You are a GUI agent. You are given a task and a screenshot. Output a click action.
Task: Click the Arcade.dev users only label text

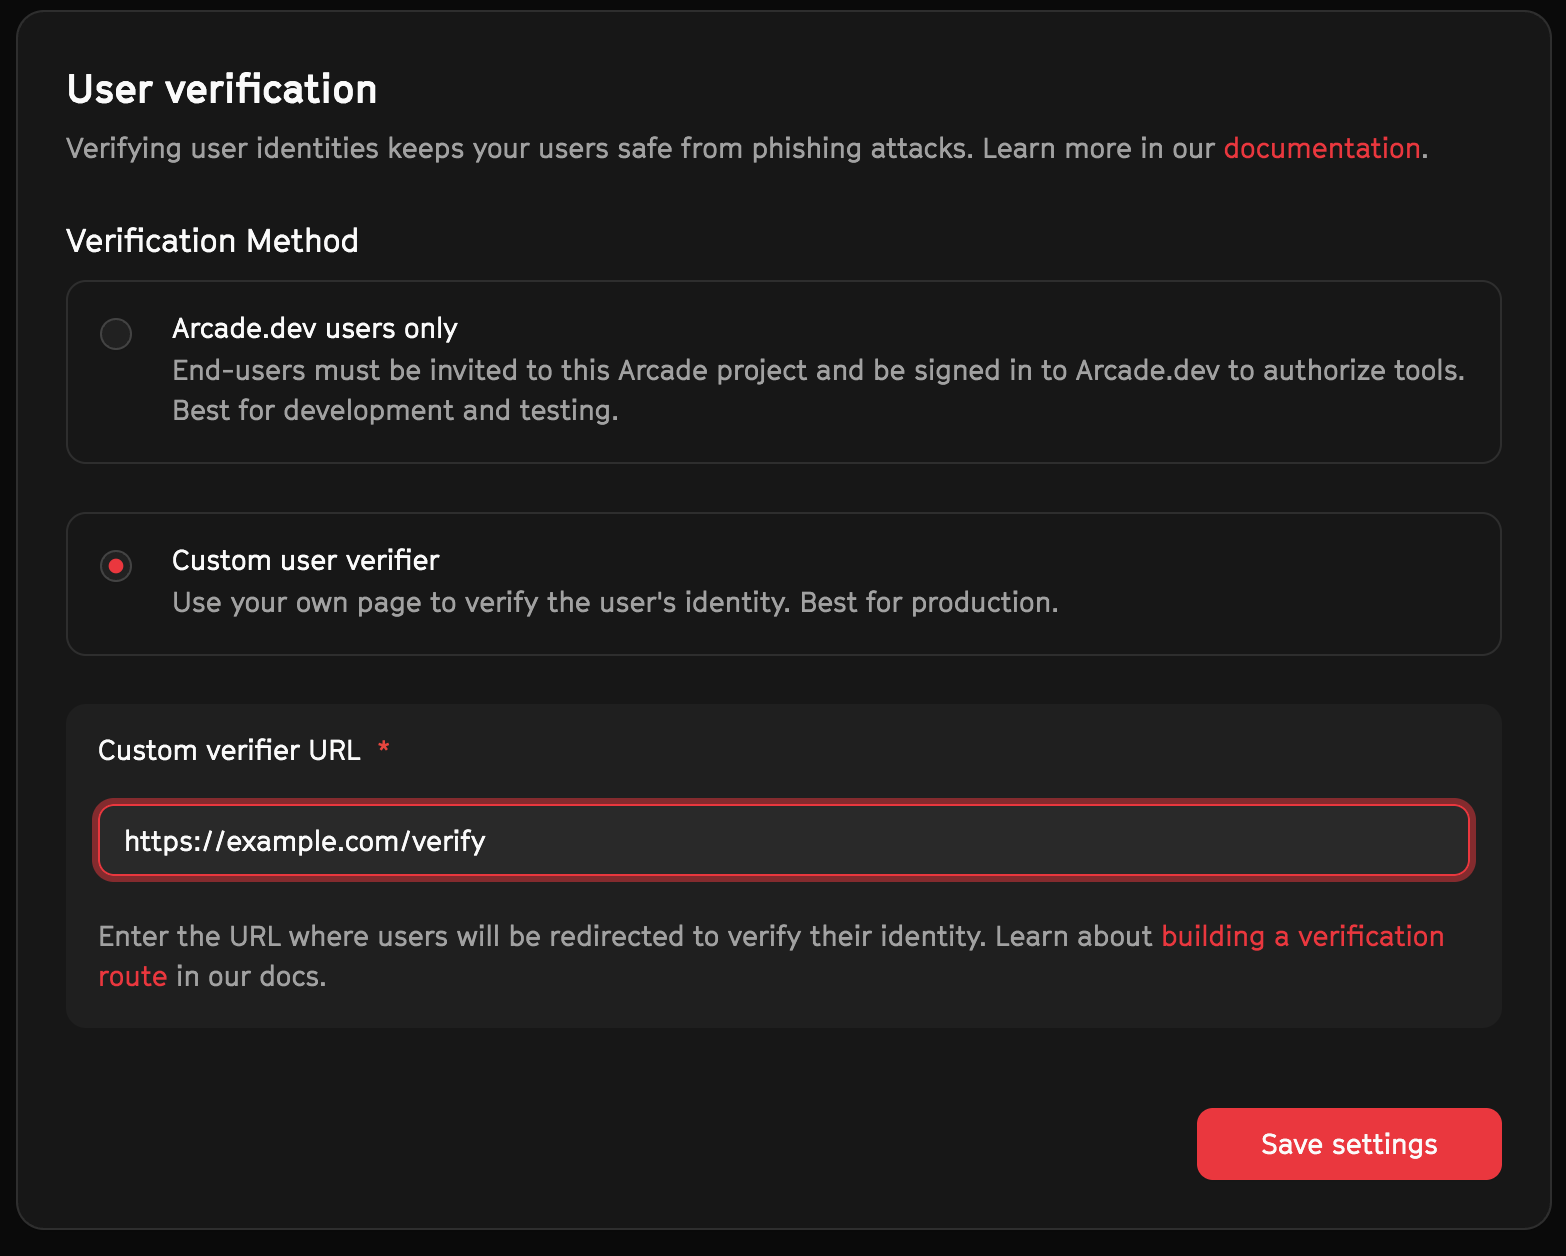click(315, 328)
